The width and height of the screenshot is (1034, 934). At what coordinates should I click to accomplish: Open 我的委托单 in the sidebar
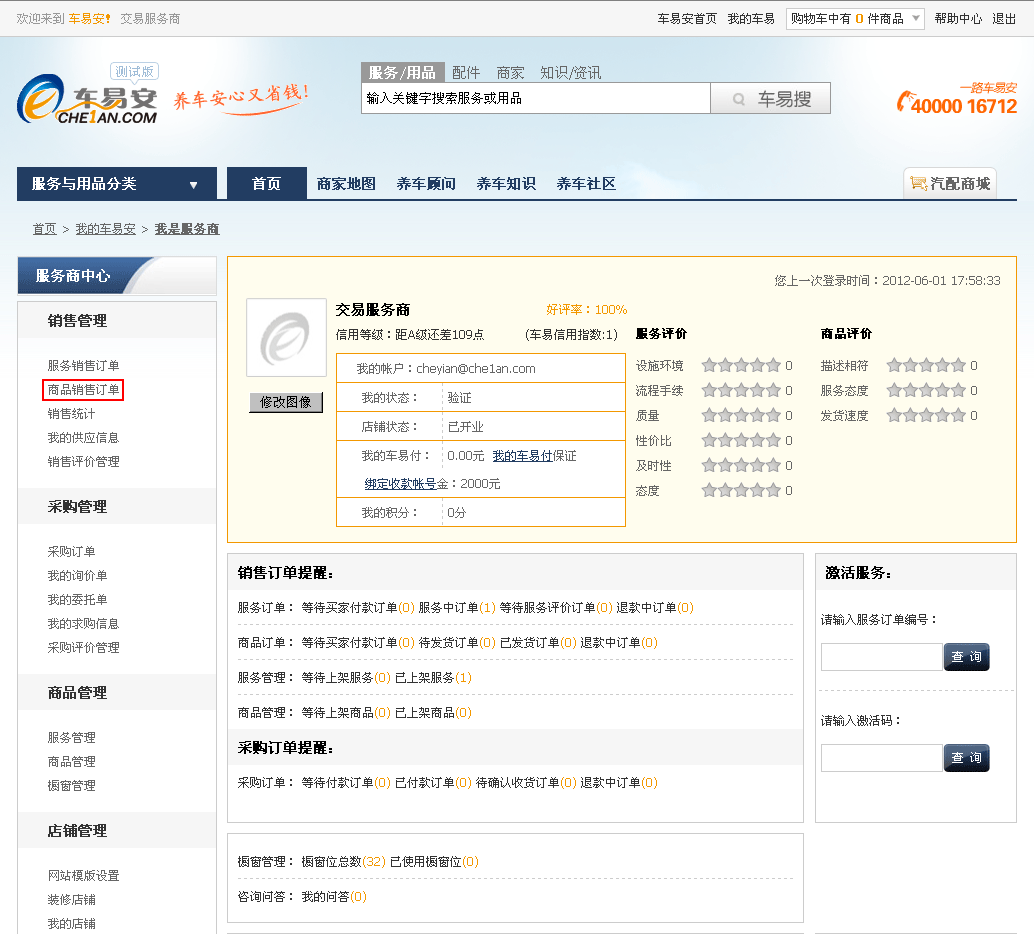pos(77,600)
